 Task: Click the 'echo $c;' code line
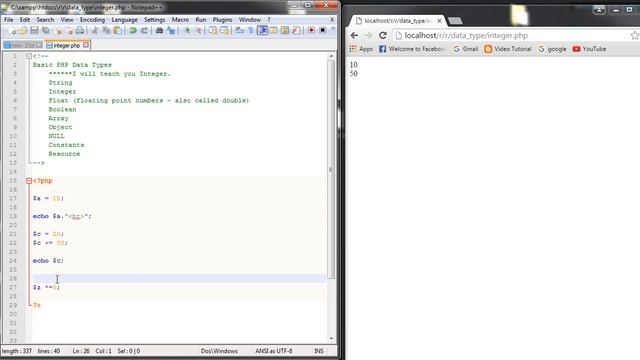point(48,260)
